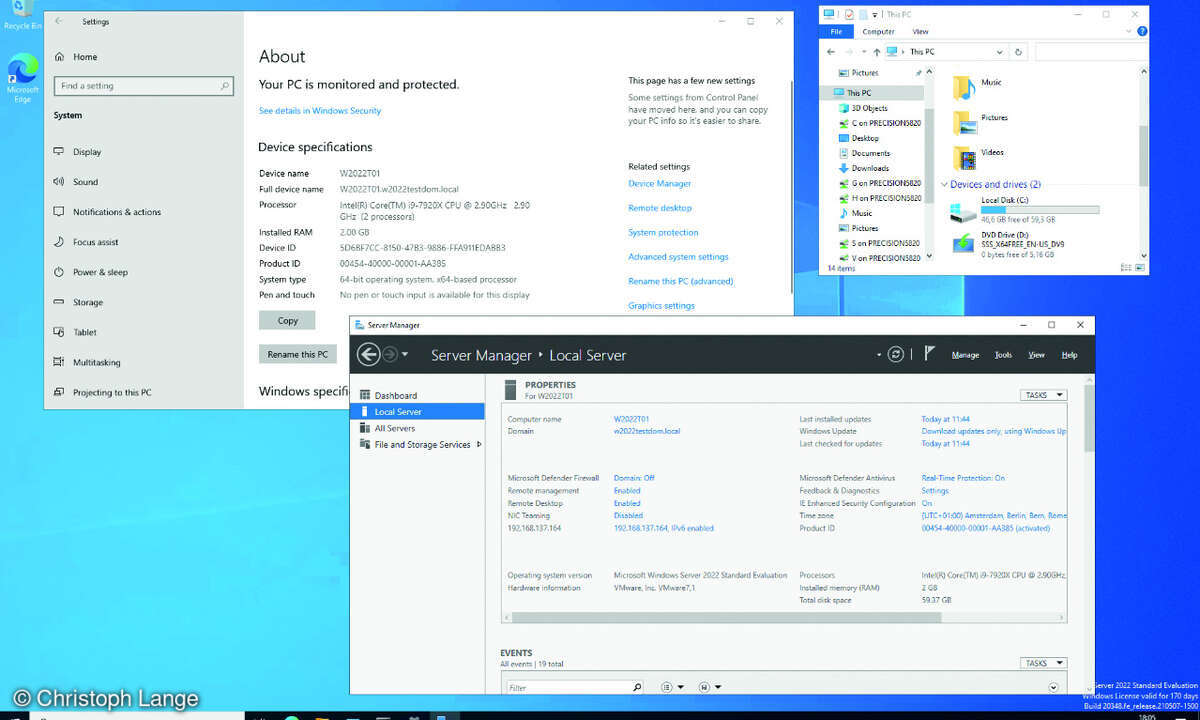Click the Settings window back arrow
The width and height of the screenshot is (1200, 720).
59,21
